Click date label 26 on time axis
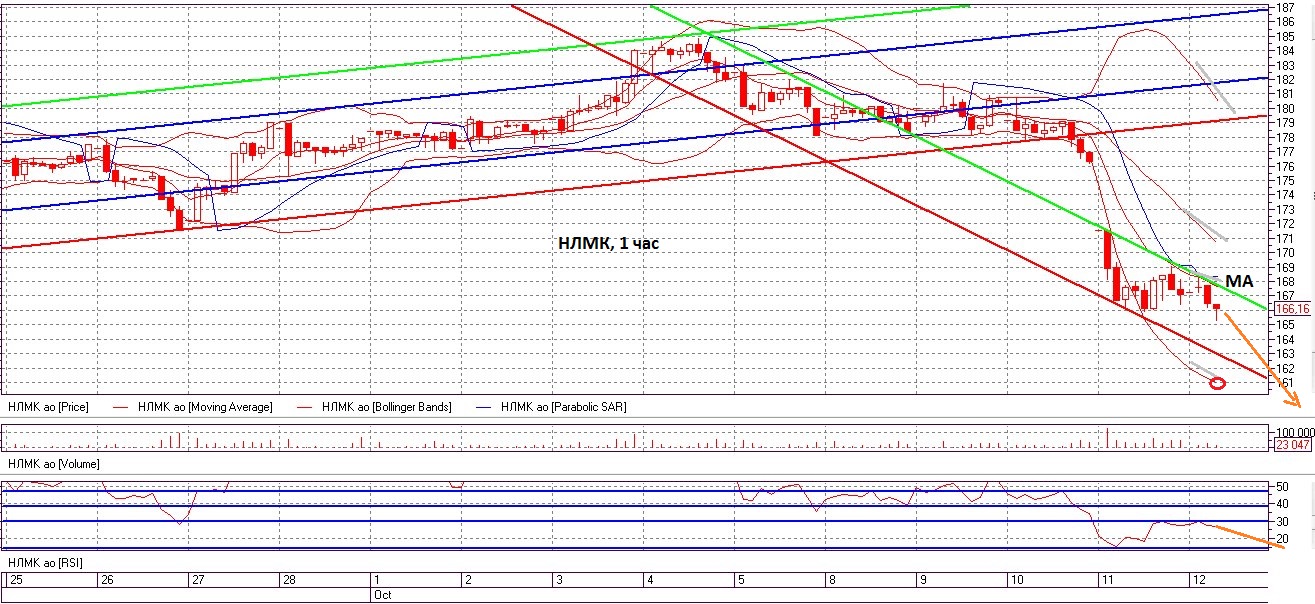 click(105, 580)
